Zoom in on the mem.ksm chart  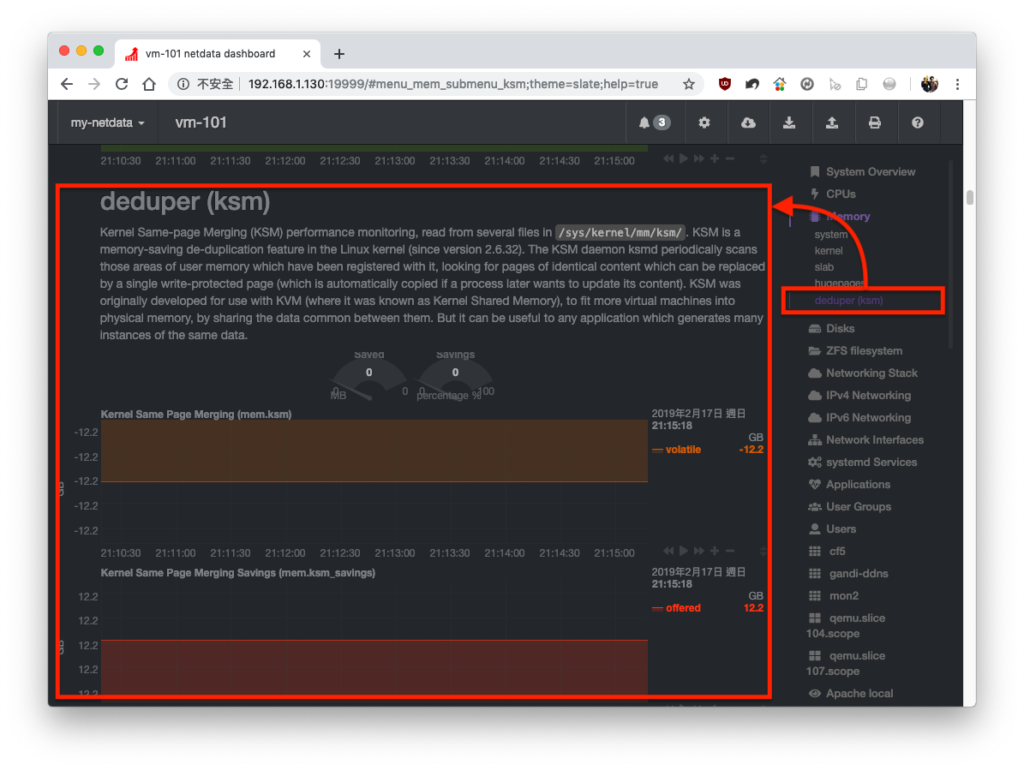(714, 551)
